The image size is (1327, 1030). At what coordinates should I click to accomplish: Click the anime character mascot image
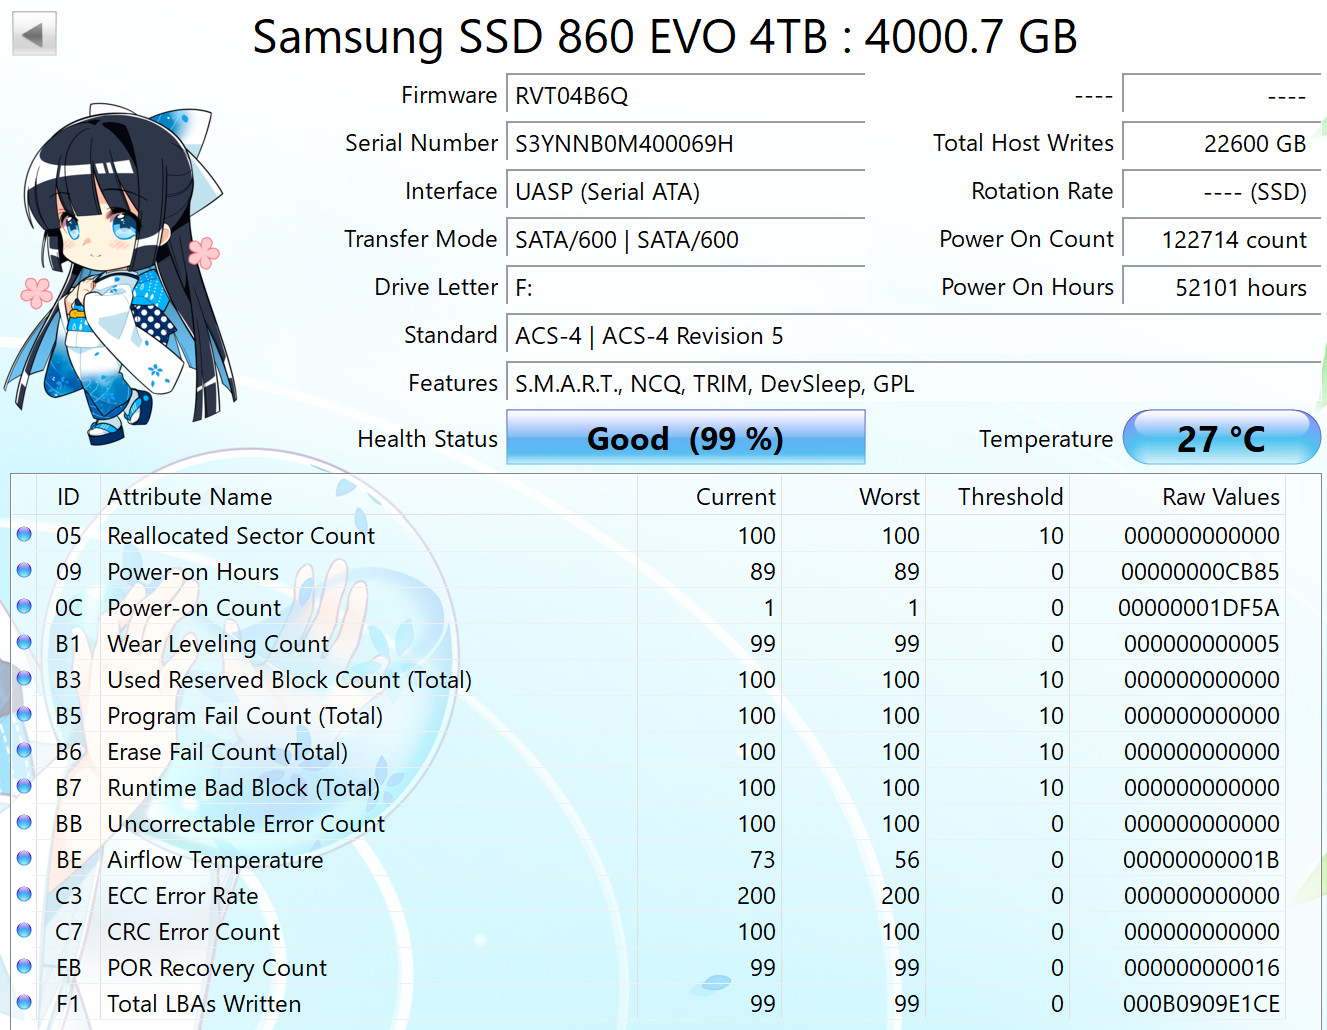[x=124, y=273]
